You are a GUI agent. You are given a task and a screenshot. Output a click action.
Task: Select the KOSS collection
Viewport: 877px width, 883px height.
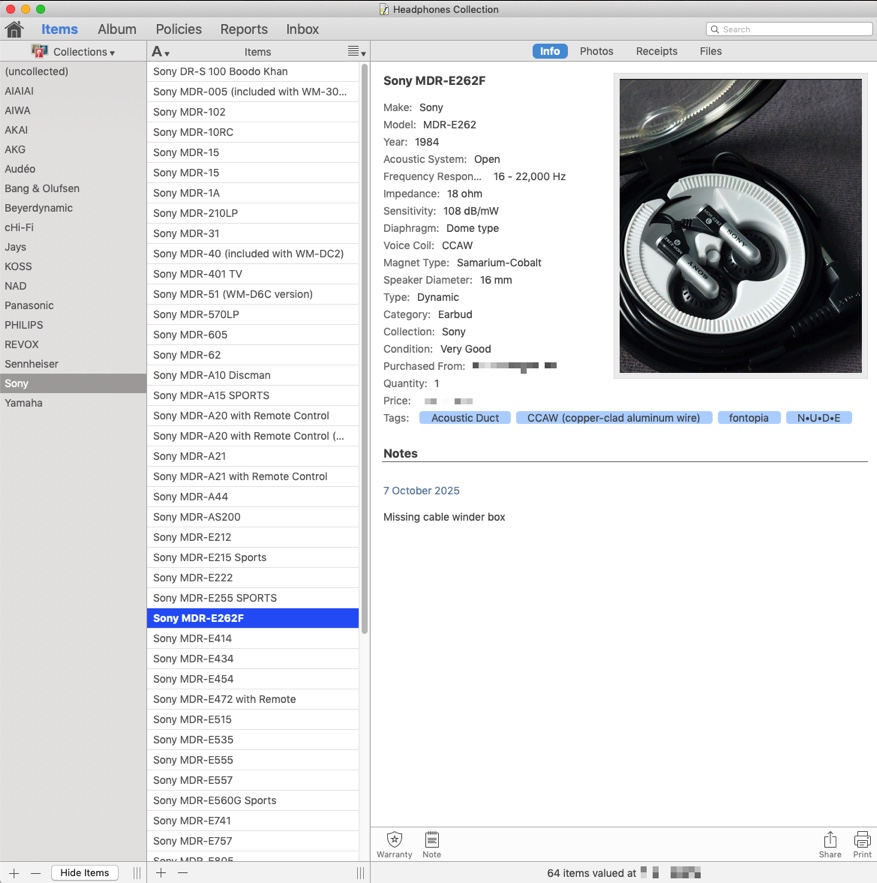(73, 266)
